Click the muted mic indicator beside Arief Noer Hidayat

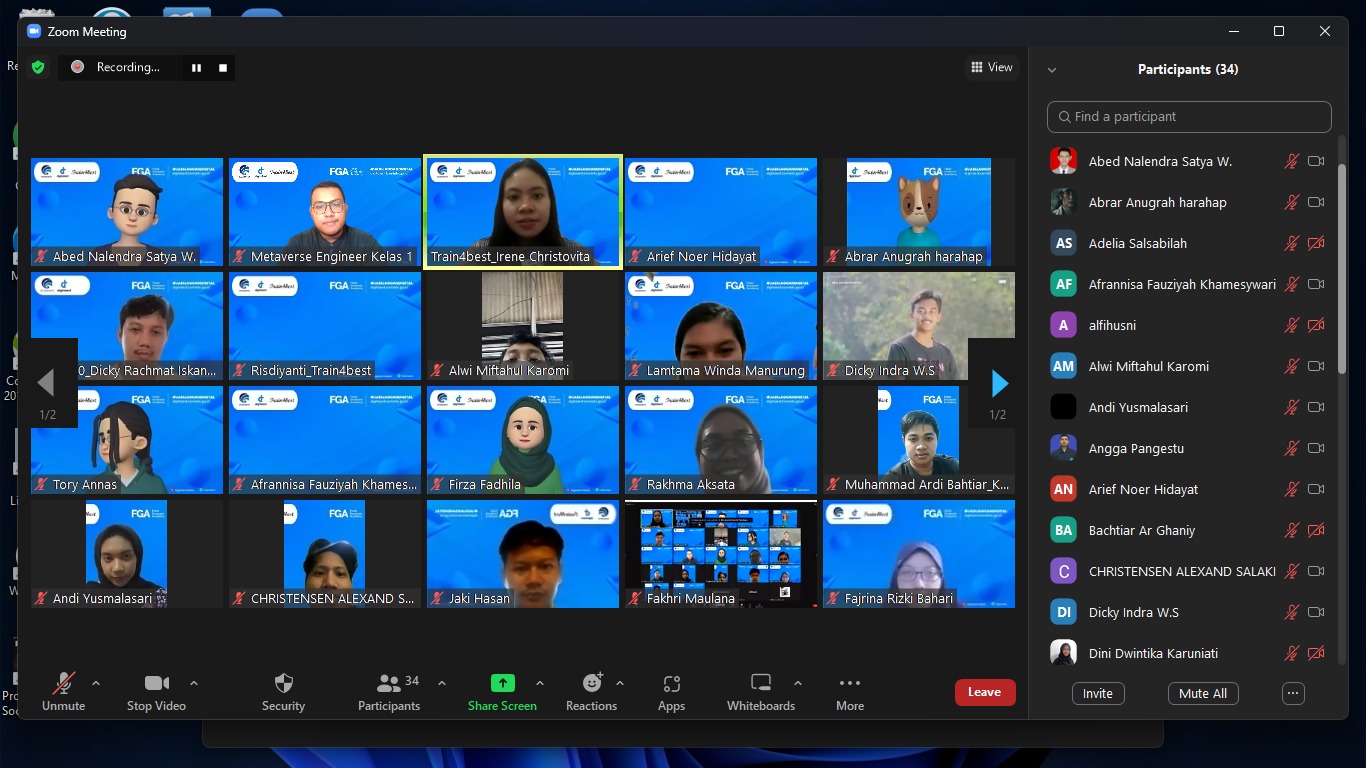[x=1292, y=489]
